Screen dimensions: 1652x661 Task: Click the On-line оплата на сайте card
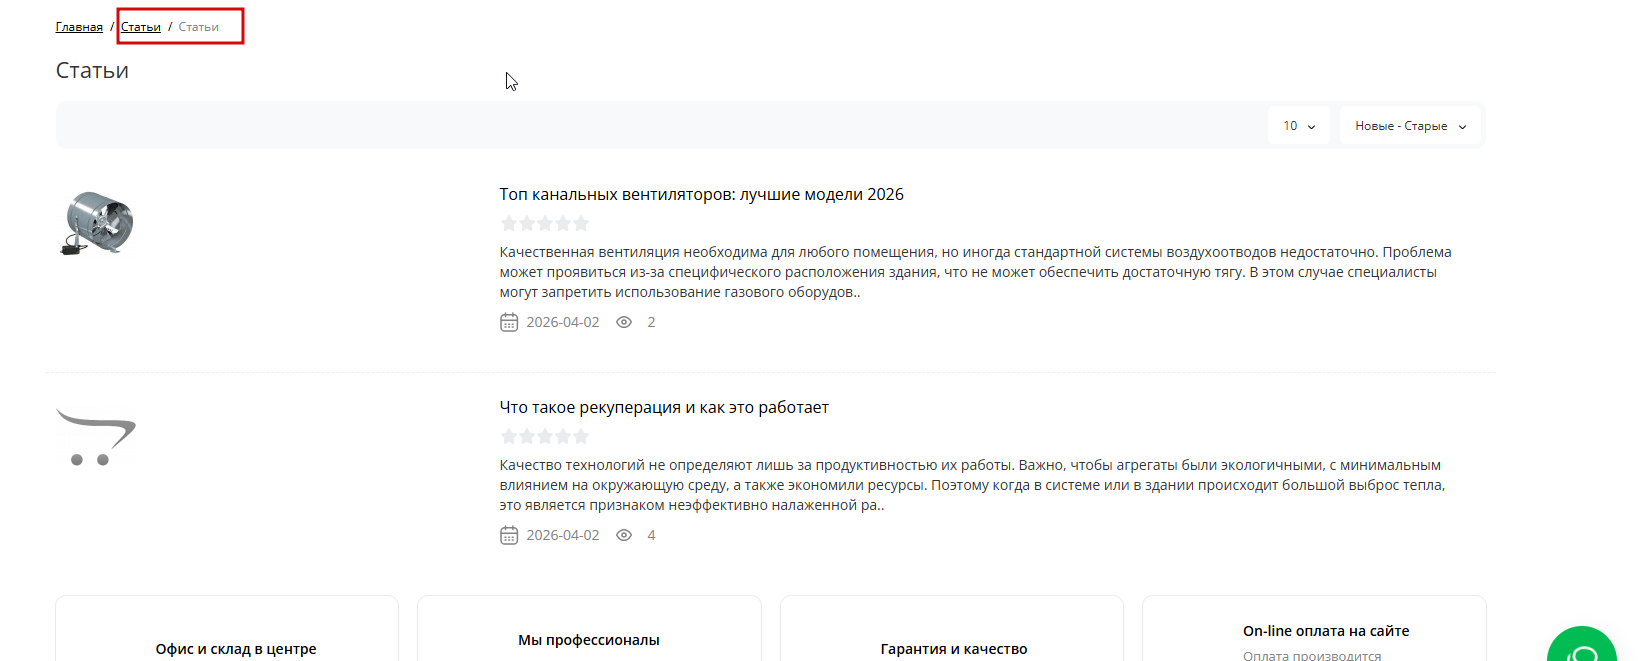coord(1314,629)
